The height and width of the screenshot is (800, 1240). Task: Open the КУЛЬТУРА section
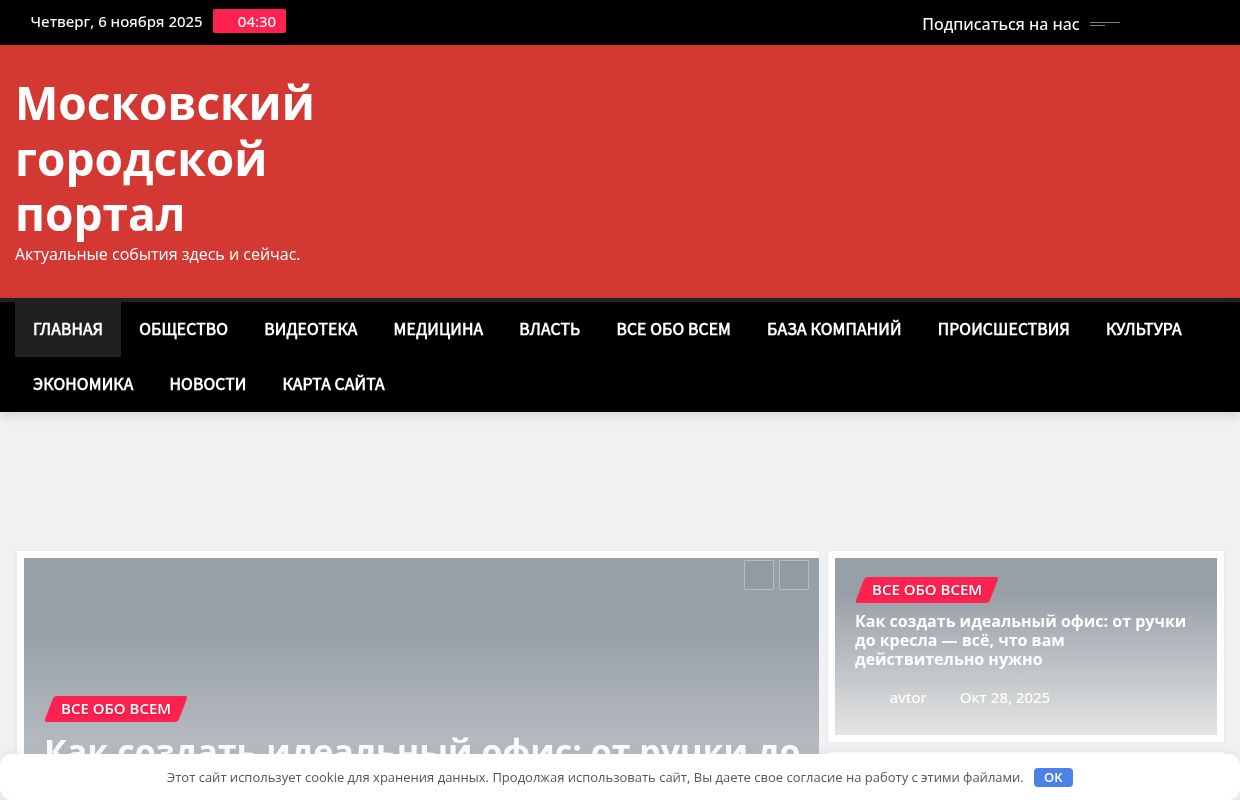tap(1143, 329)
